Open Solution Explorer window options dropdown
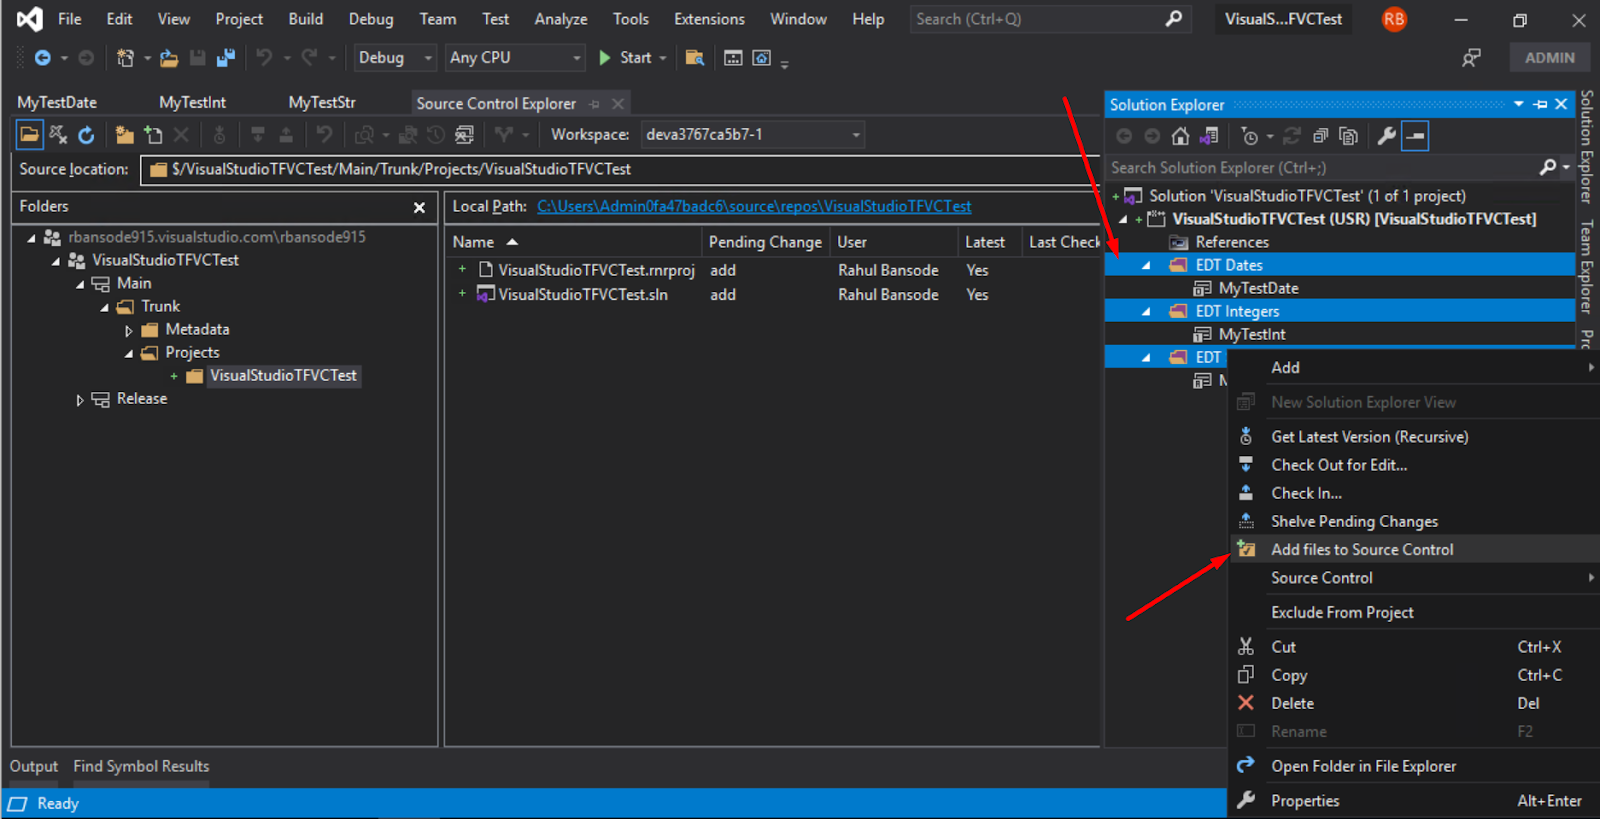This screenshot has height=819, width=1600. pyautogui.click(x=1519, y=104)
